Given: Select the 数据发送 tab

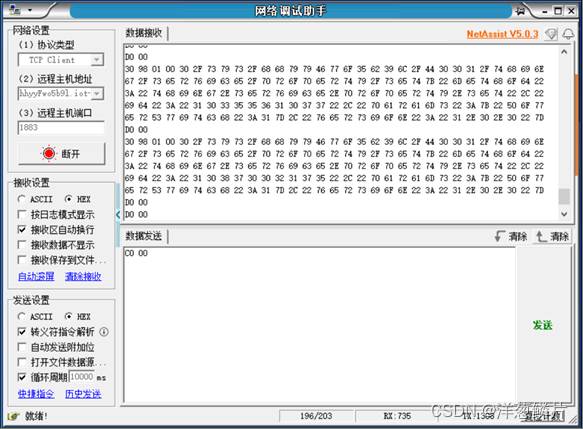Looking at the screenshot, I should click(x=144, y=236).
